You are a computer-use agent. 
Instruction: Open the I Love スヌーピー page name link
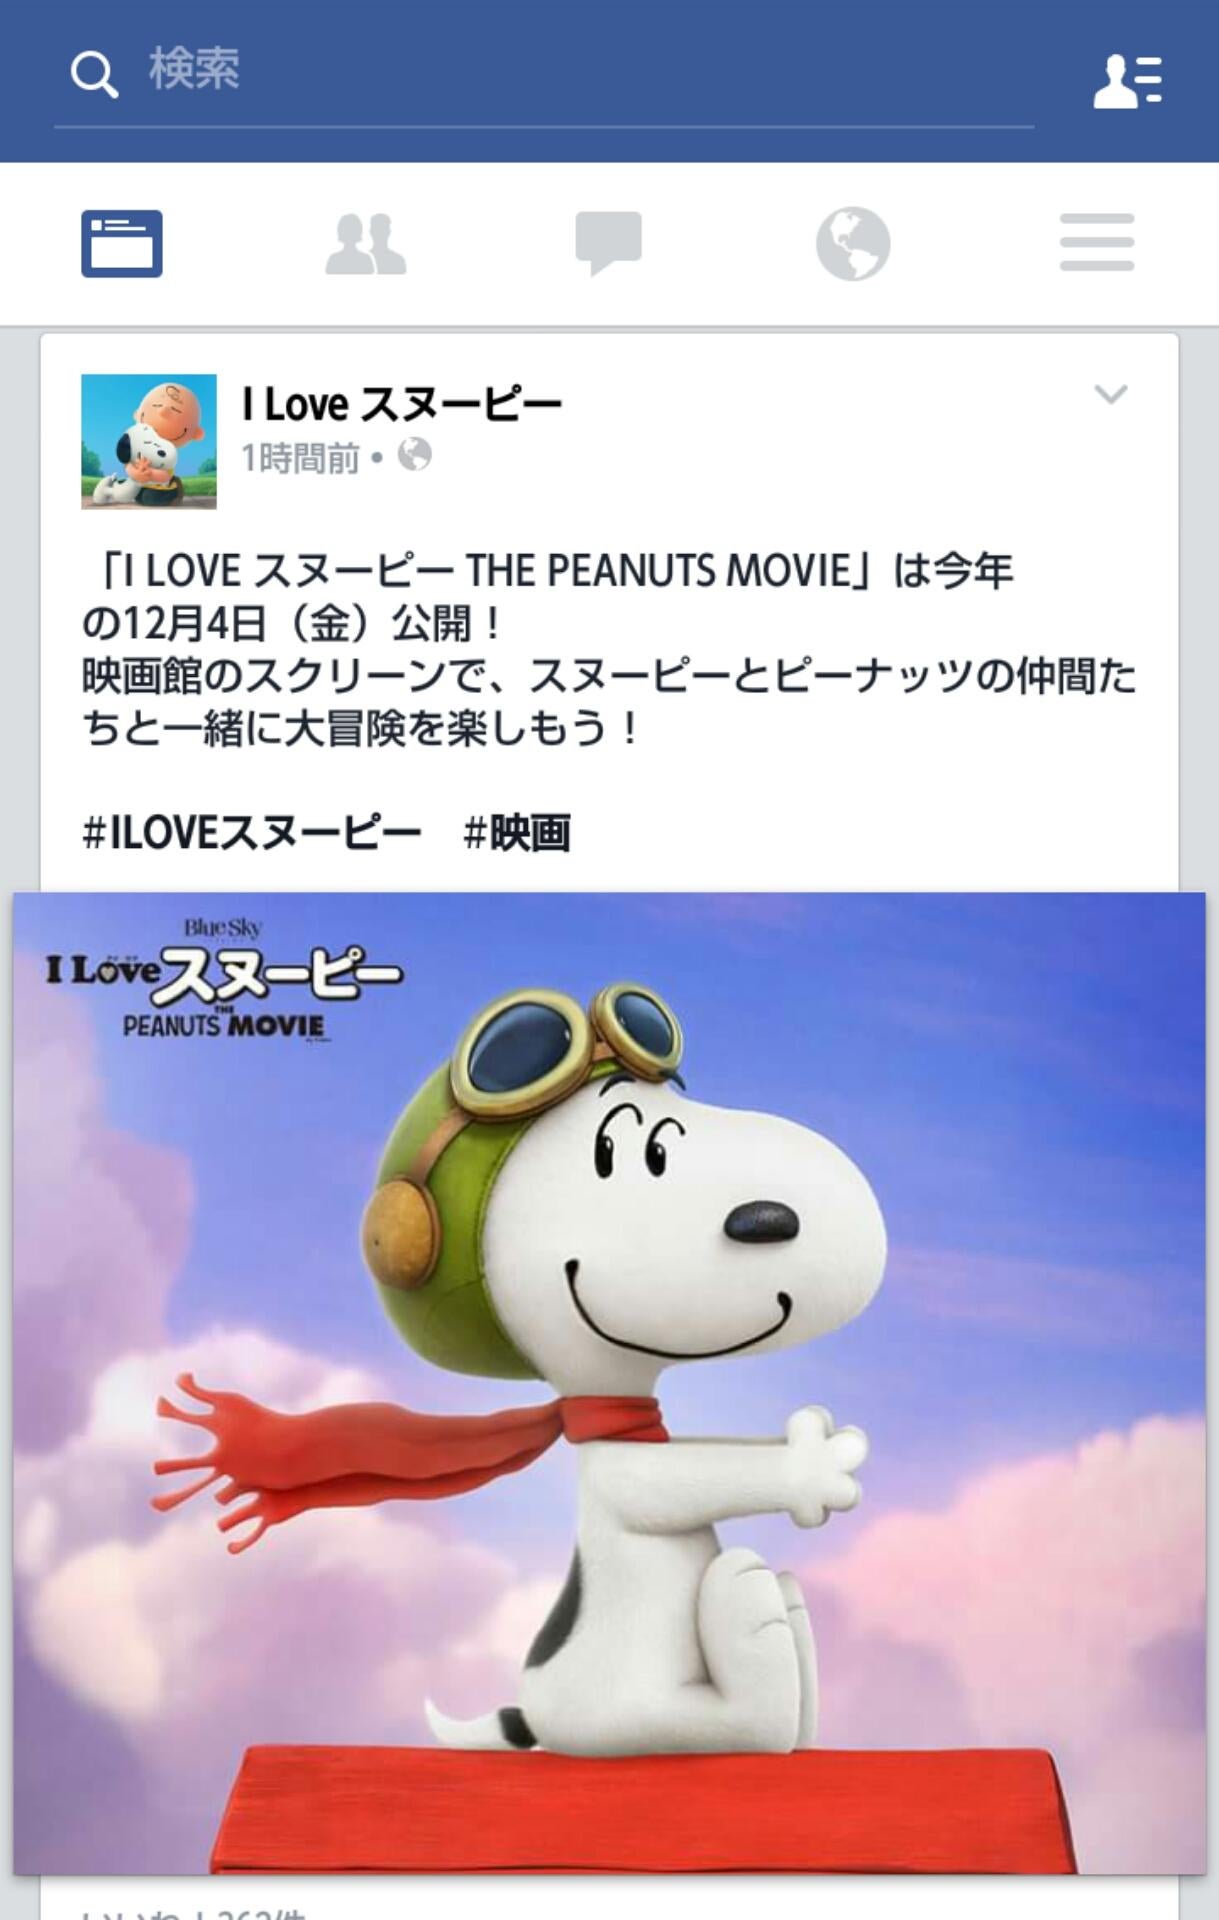402,404
